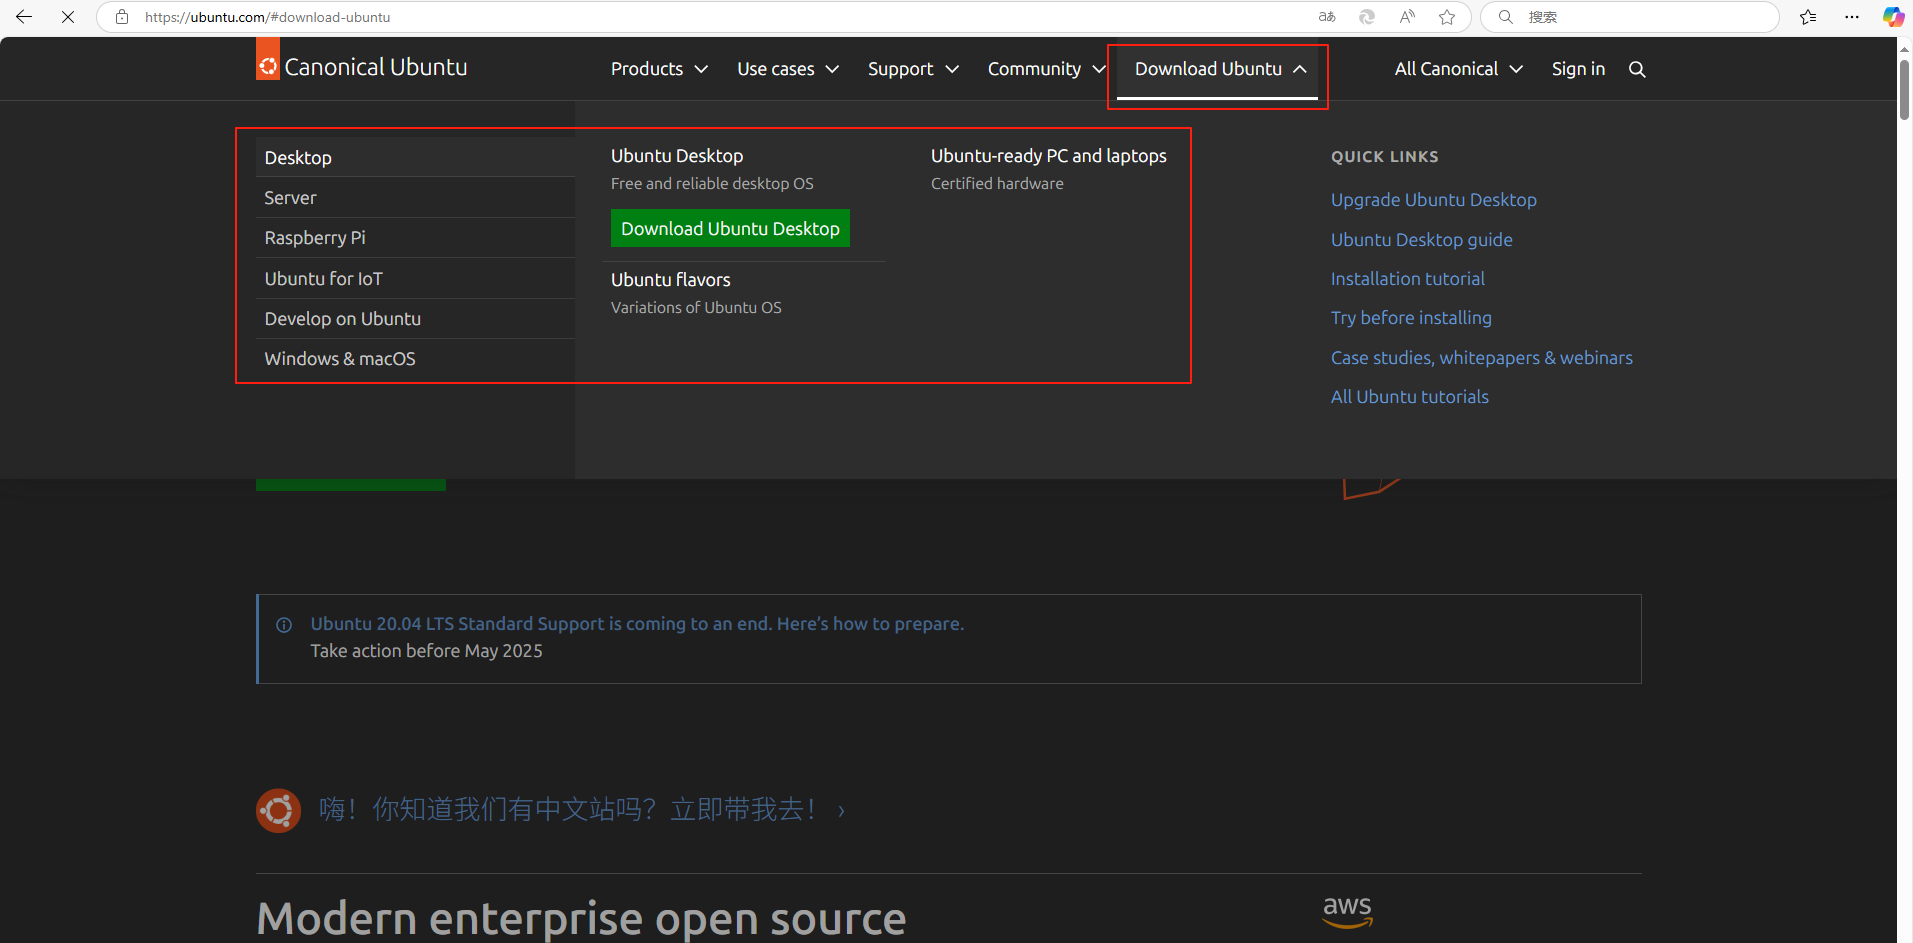Screen dimensions: 1913x943
Task: Expand the All Canonical dropdown
Action: 1458,69
